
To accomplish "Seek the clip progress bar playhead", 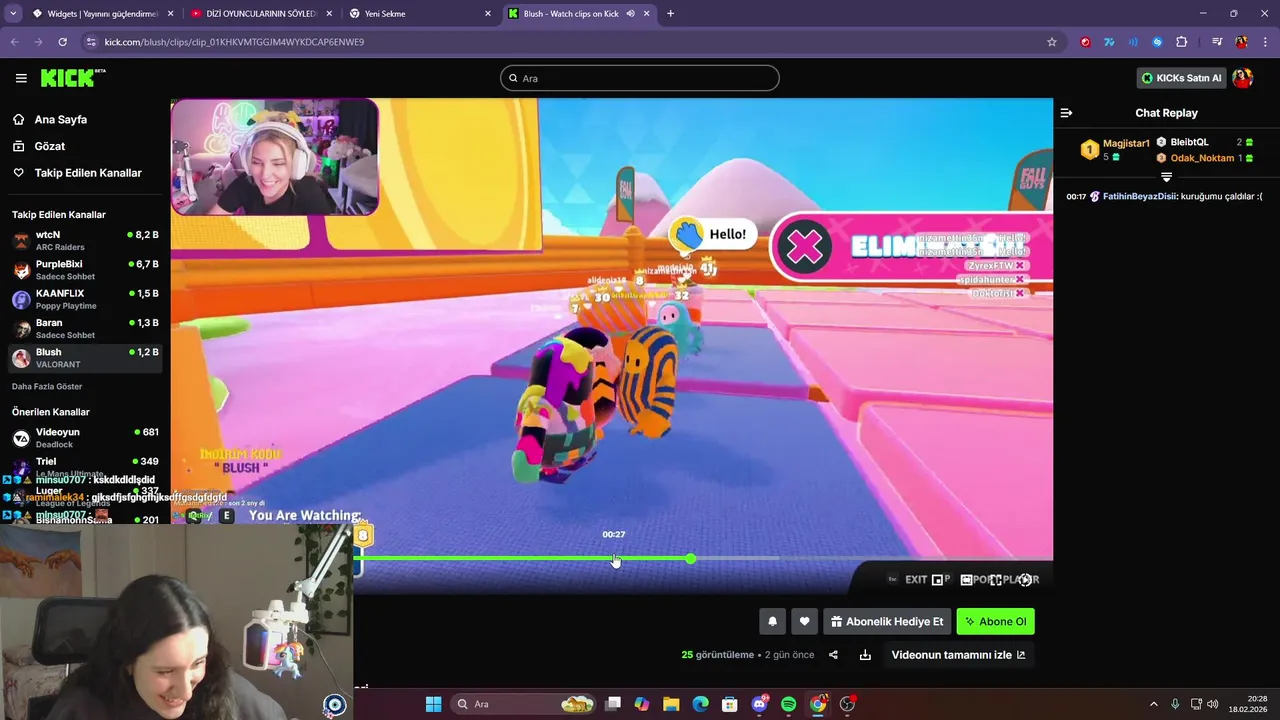I will coord(691,558).
